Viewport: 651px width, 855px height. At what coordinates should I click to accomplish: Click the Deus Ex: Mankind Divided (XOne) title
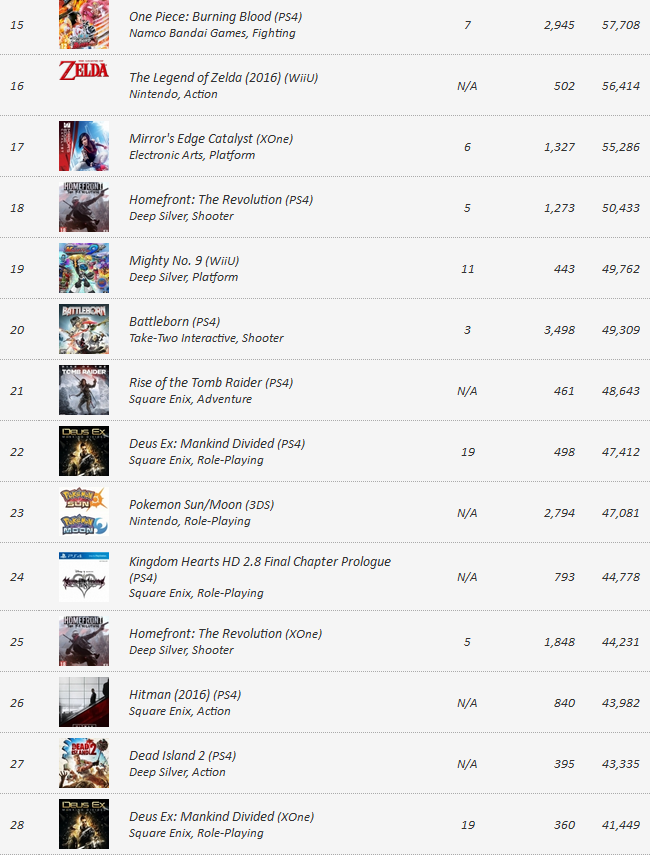point(221,817)
